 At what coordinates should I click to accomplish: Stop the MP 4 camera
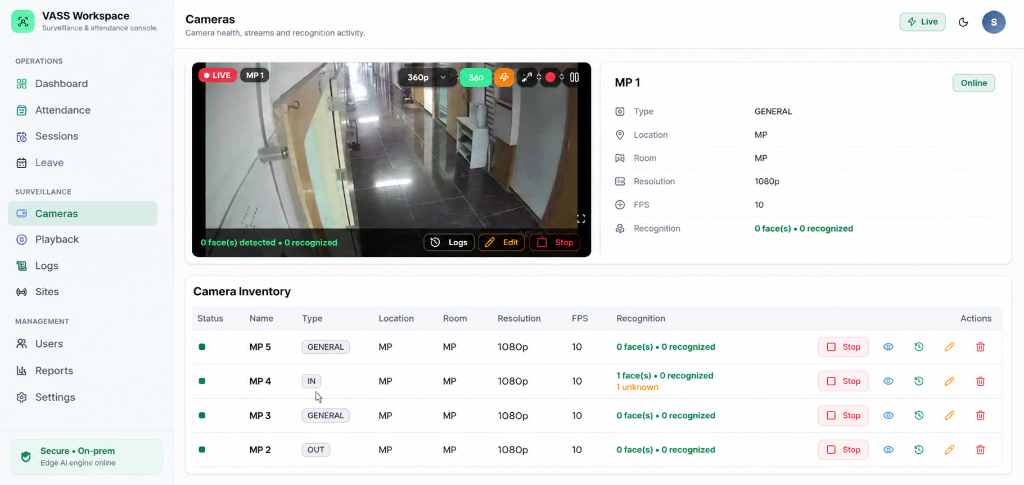pos(843,381)
